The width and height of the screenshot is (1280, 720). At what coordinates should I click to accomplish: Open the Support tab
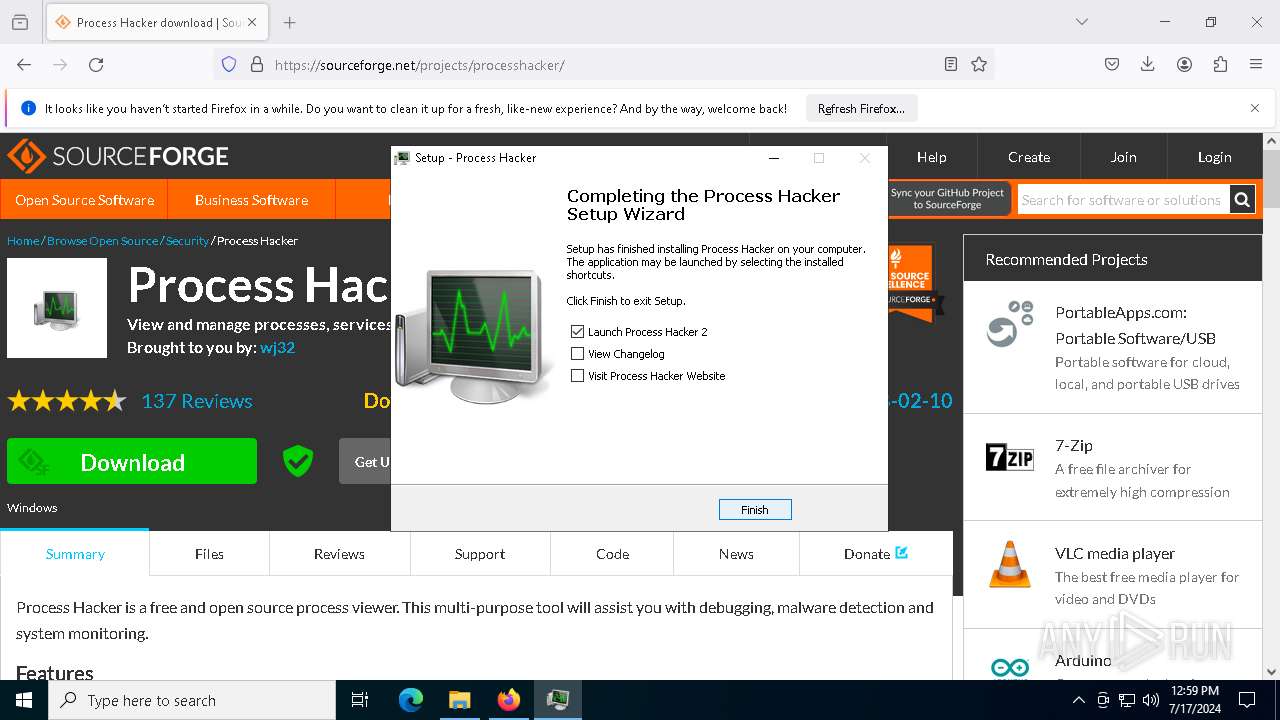point(480,554)
